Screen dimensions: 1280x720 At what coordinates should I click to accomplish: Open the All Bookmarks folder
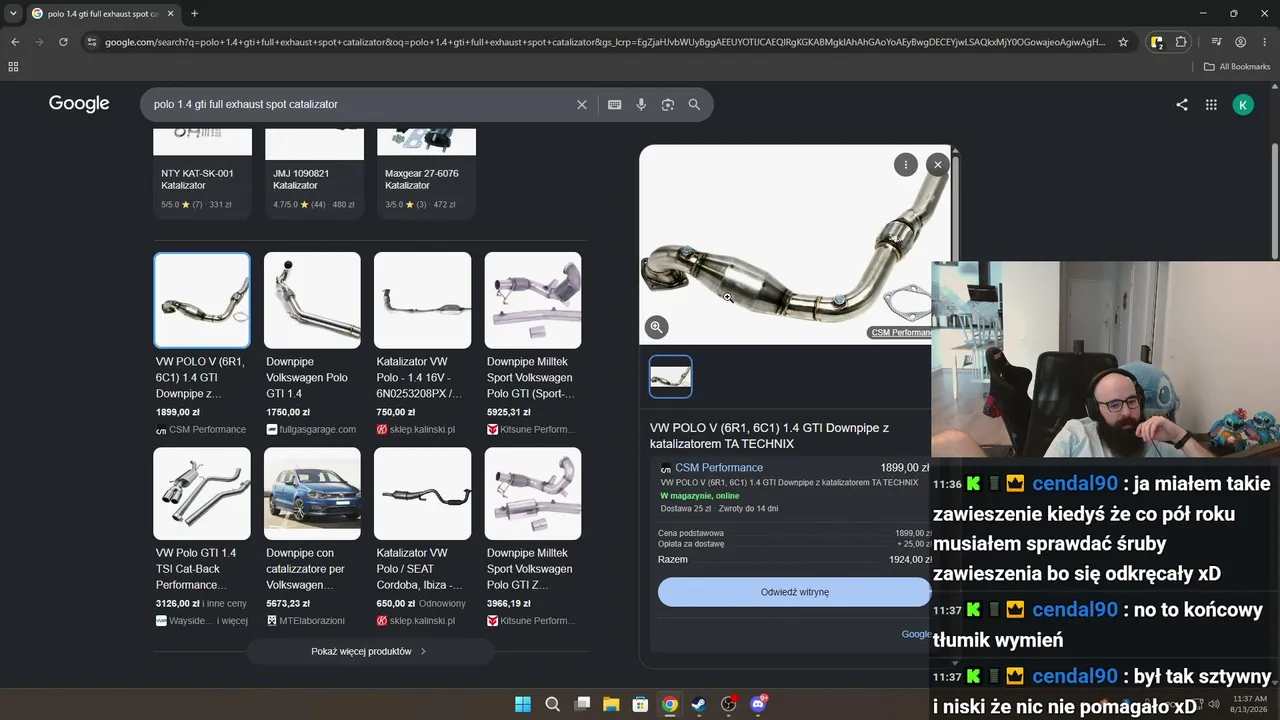(x=1237, y=67)
